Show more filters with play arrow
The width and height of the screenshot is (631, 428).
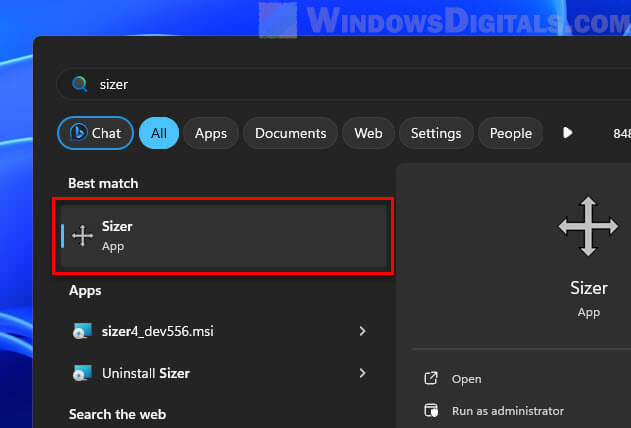[x=567, y=133]
